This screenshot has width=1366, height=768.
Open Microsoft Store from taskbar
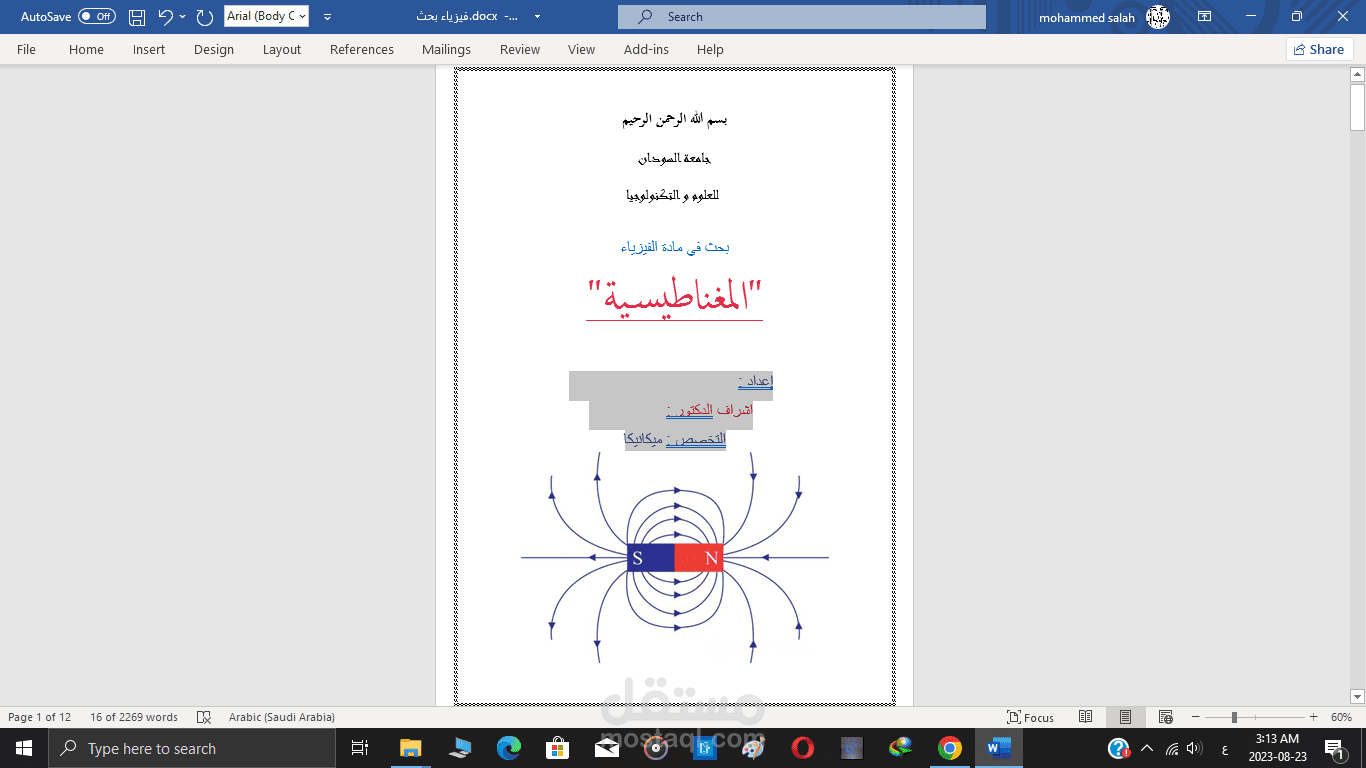click(x=558, y=748)
